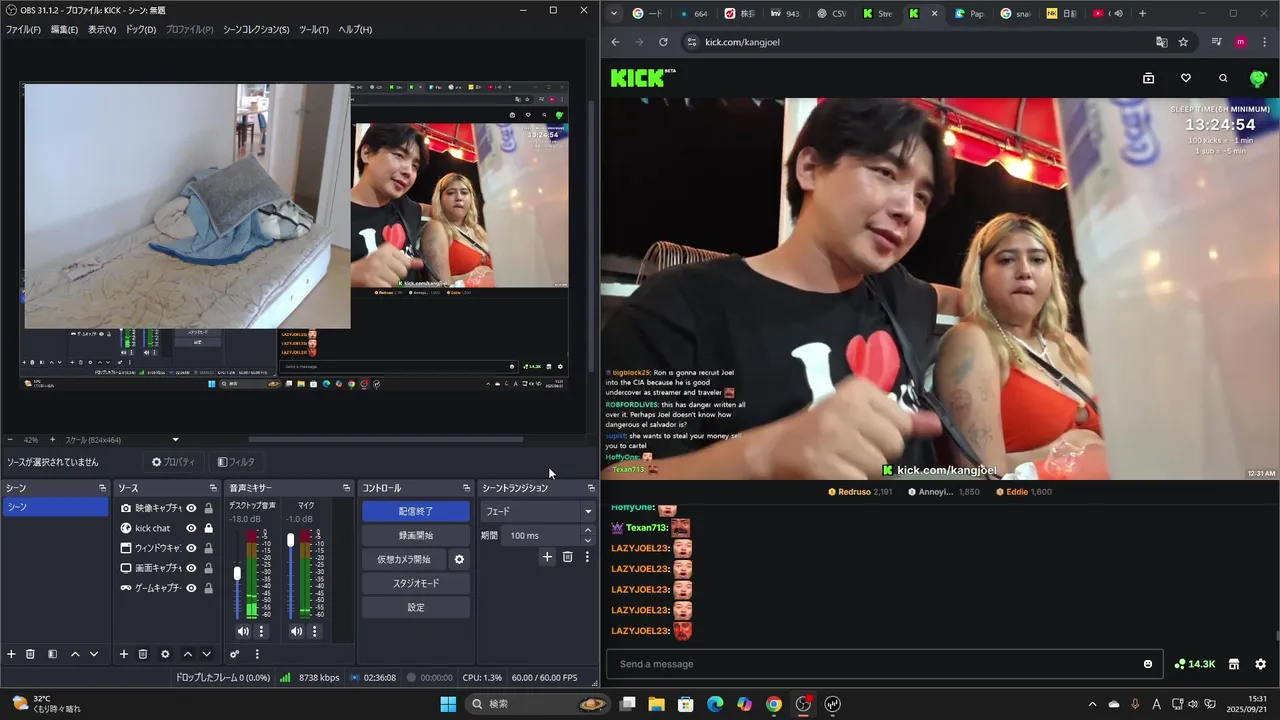Viewport: 1280px width, 720px height.
Task: Click the 録画開始 start recording button
Action: [x=416, y=536]
